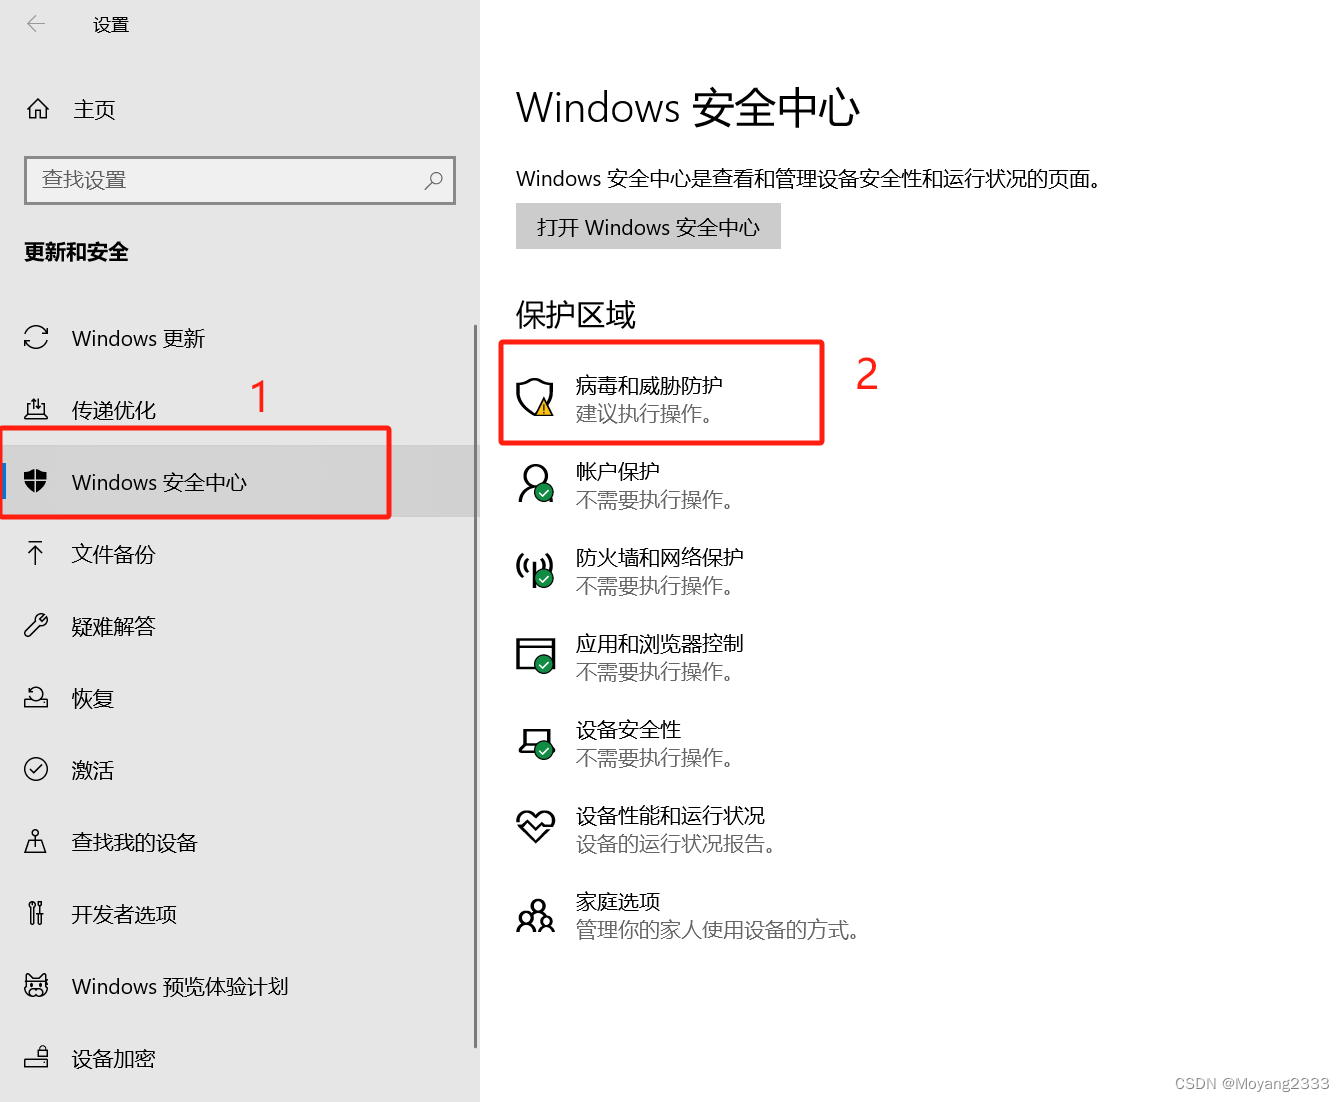This screenshot has height=1102, width=1344.
Task: Click the Home house icon
Action: (x=37, y=109)
